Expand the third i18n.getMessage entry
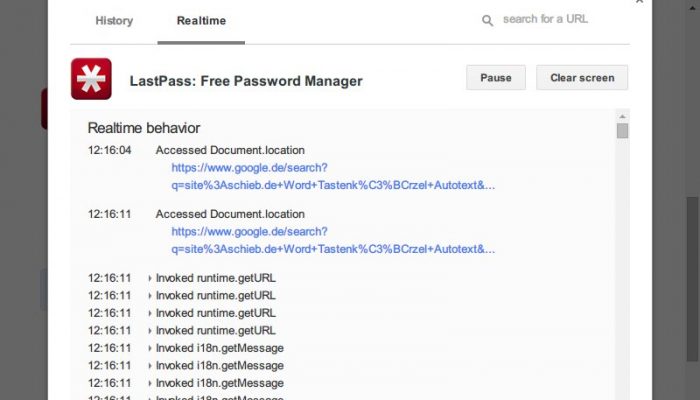 pos(150,383)
